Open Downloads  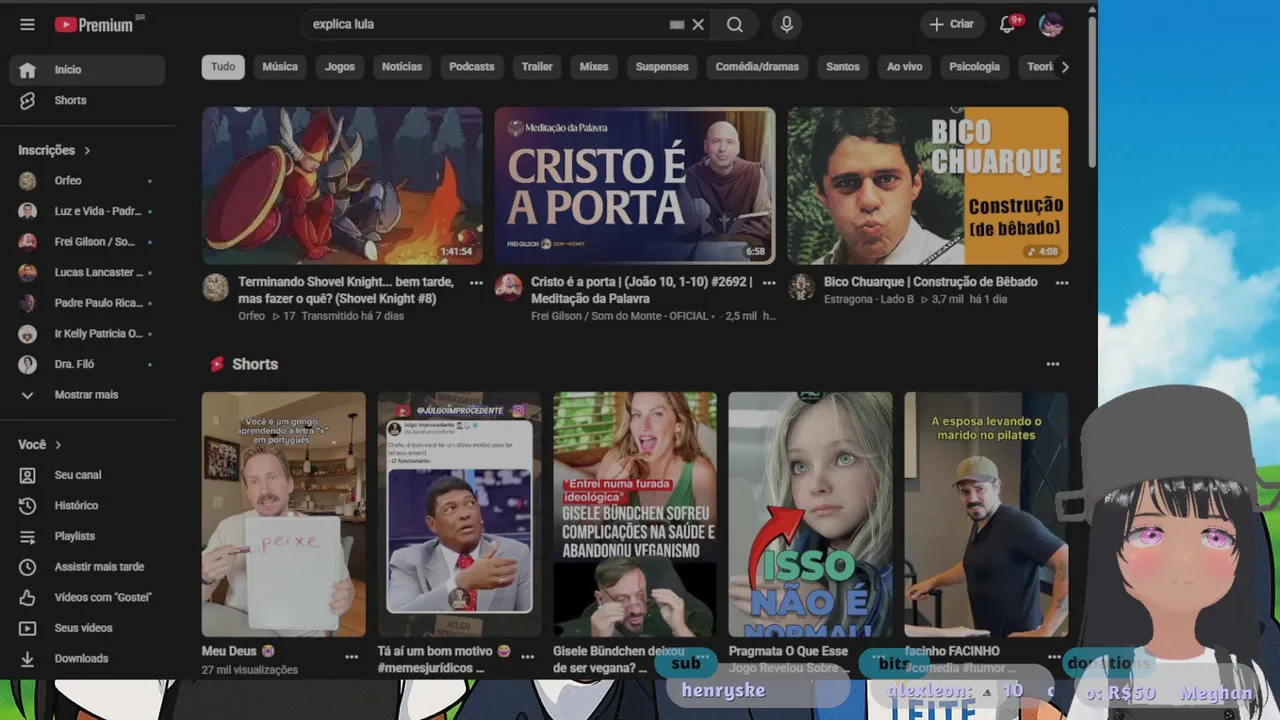pos(87,658)
